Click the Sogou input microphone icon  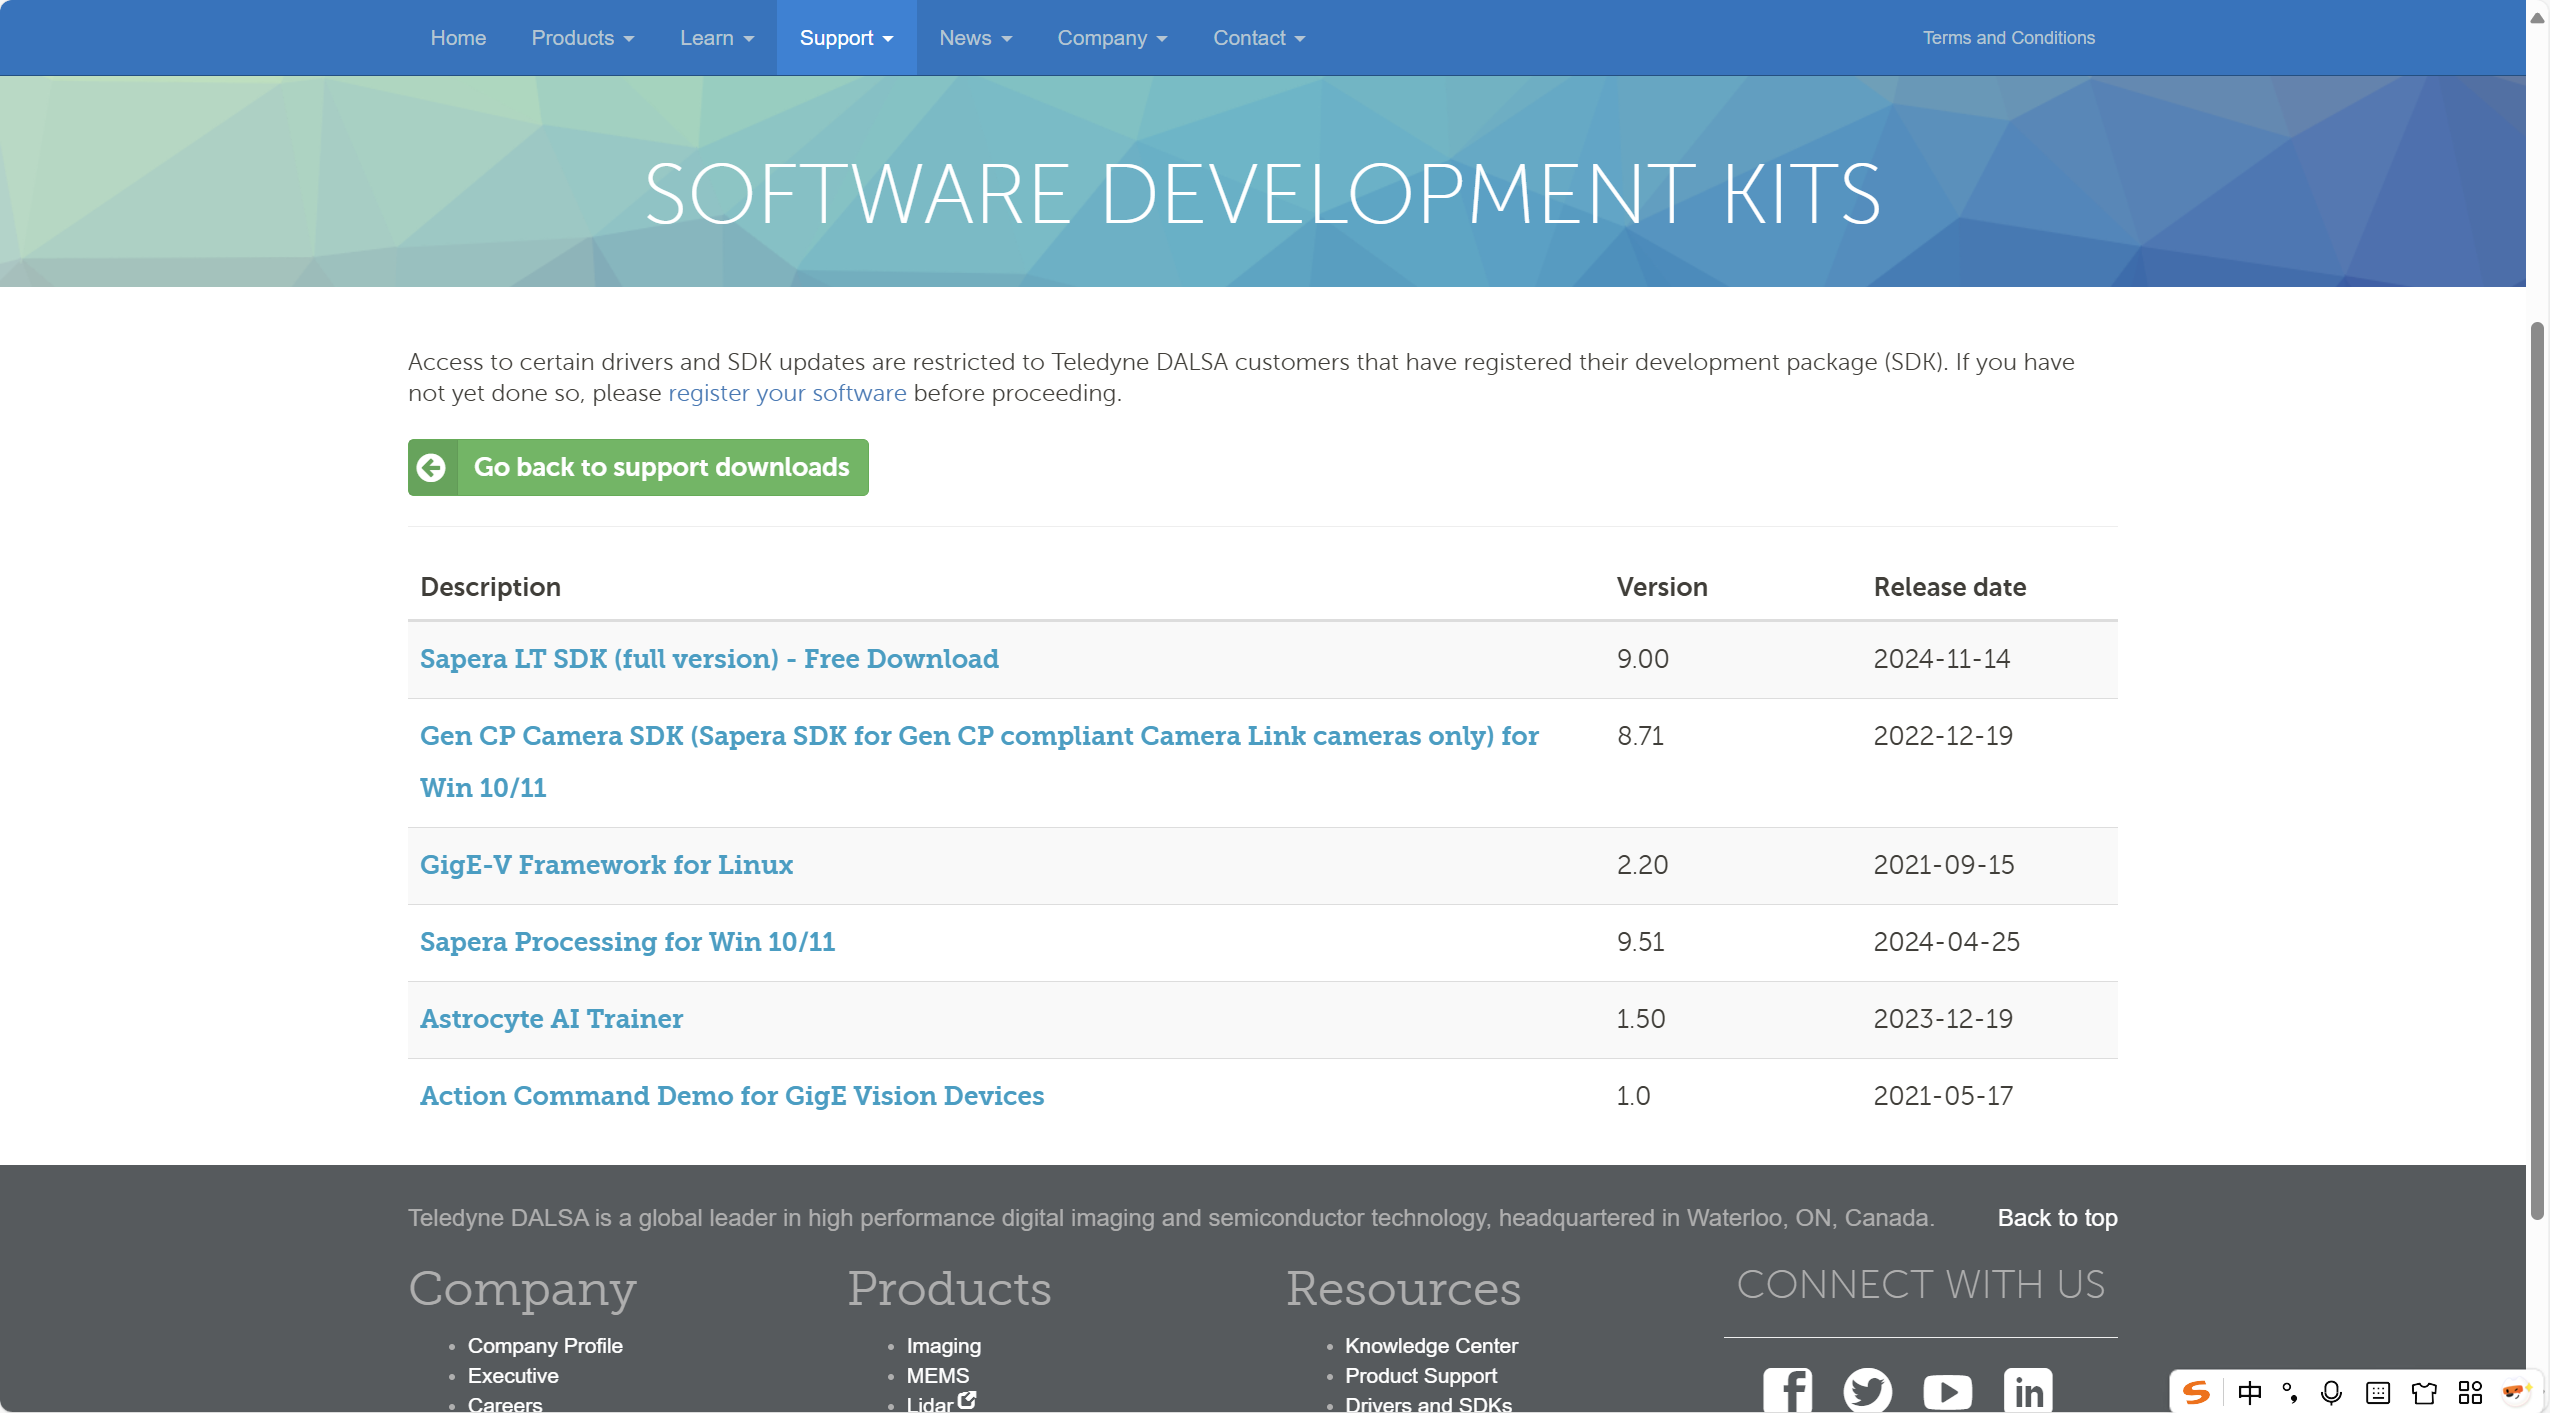[x=2331, y=1392]
